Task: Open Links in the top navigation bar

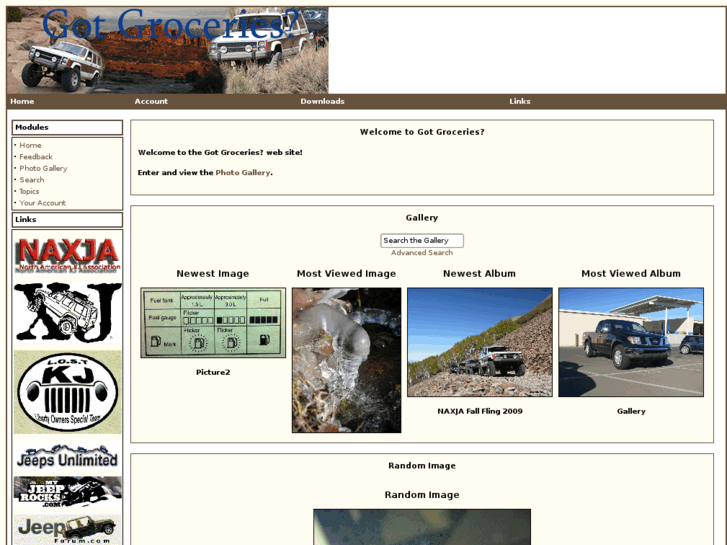Action: 520,101
